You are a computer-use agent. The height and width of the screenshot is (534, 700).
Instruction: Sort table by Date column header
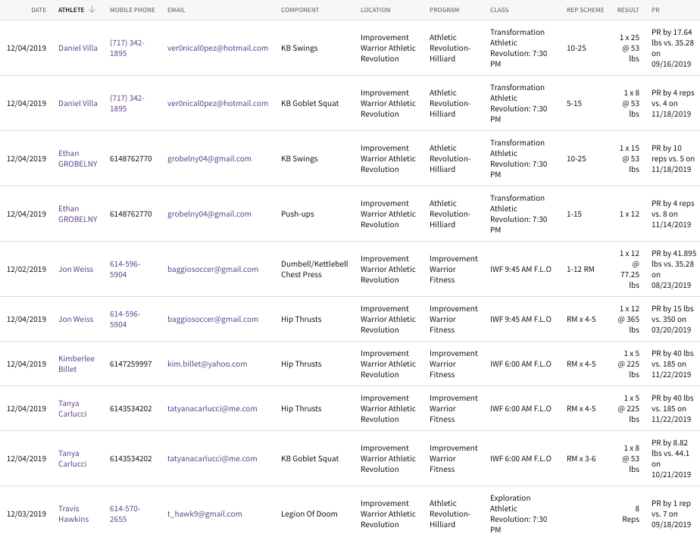pos(39,10)
